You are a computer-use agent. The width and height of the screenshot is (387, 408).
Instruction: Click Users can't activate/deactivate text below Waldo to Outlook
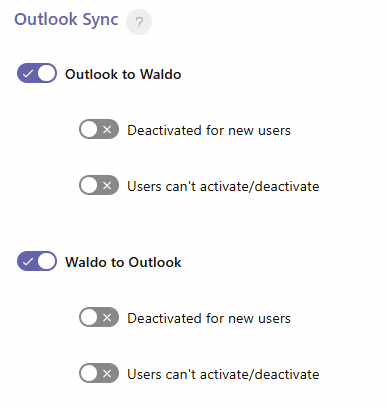tap(223, 374)
